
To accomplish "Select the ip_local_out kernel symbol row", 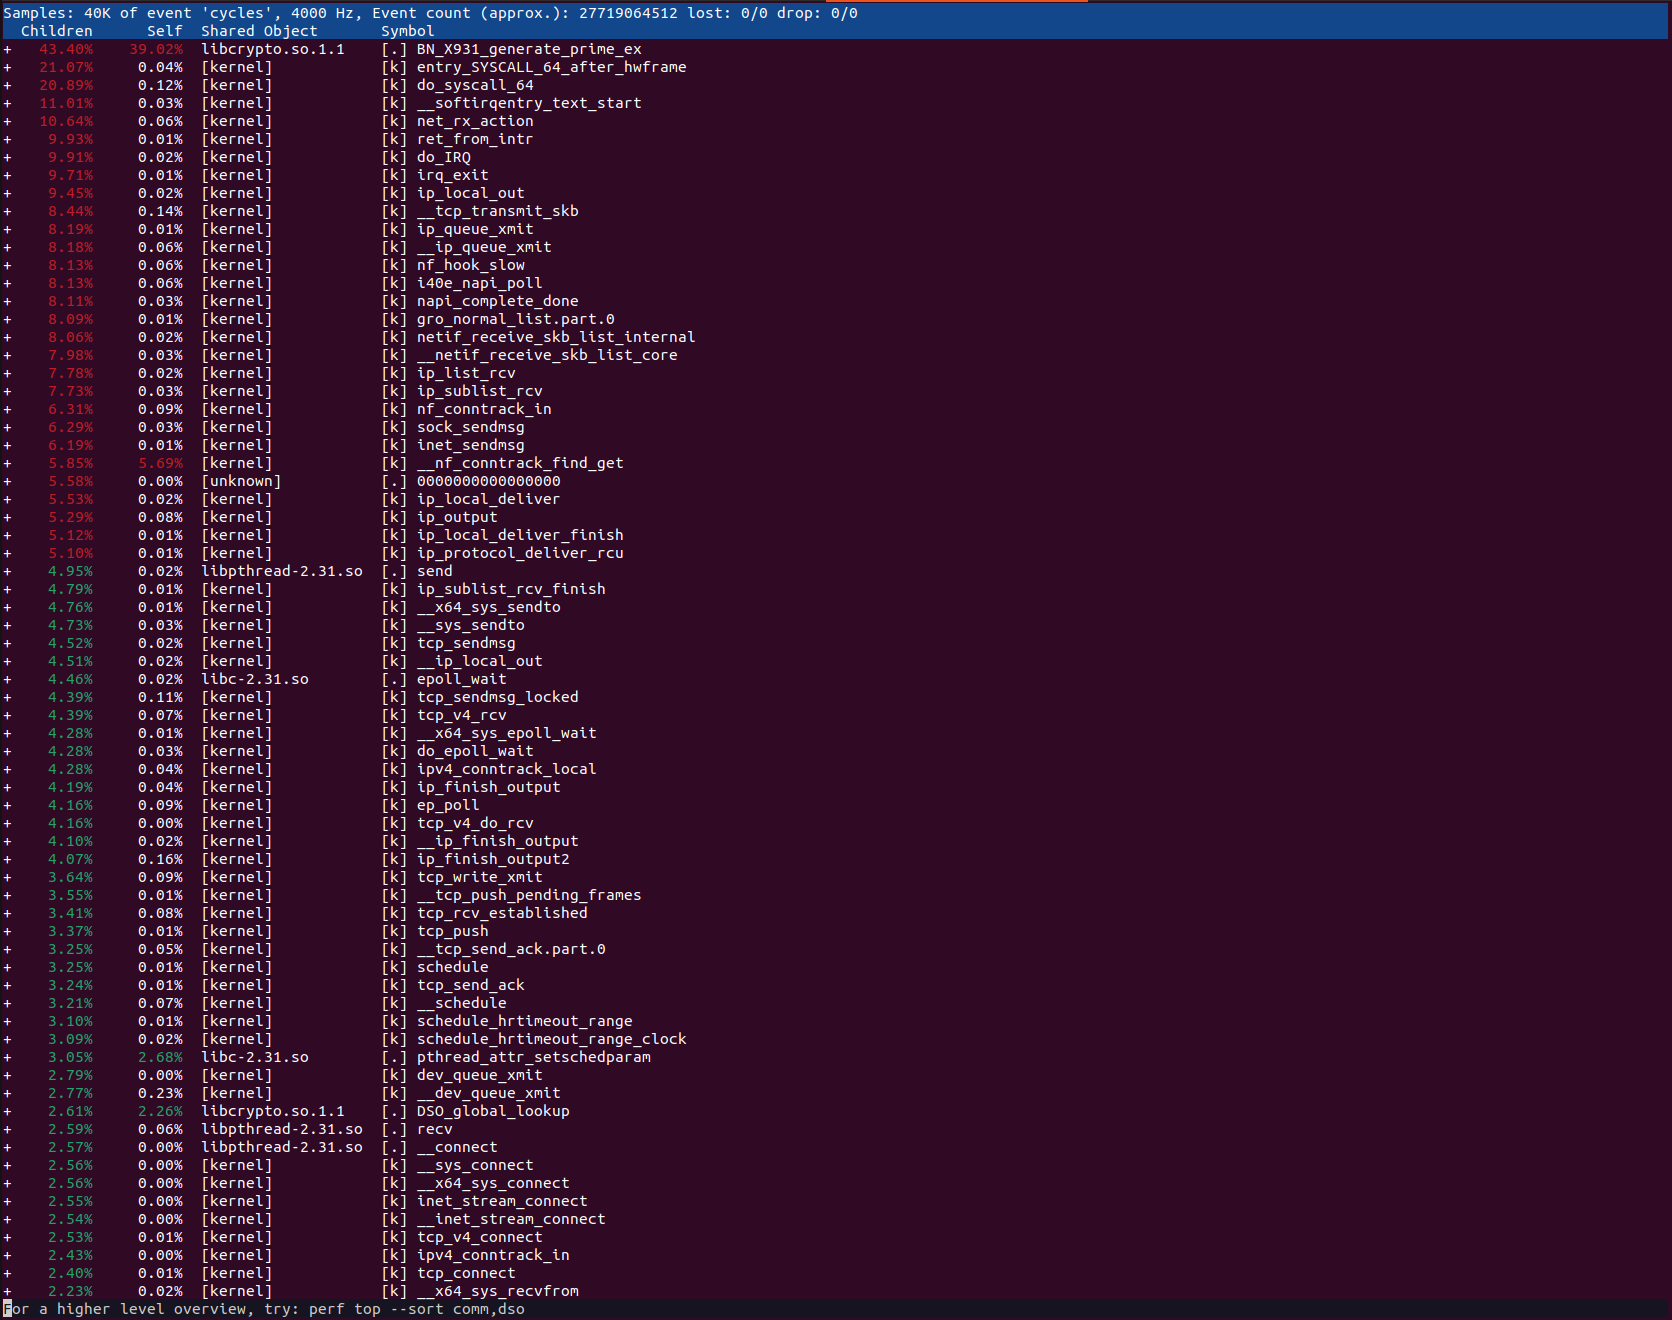I will pyautogui.click(x=470, y=192).
